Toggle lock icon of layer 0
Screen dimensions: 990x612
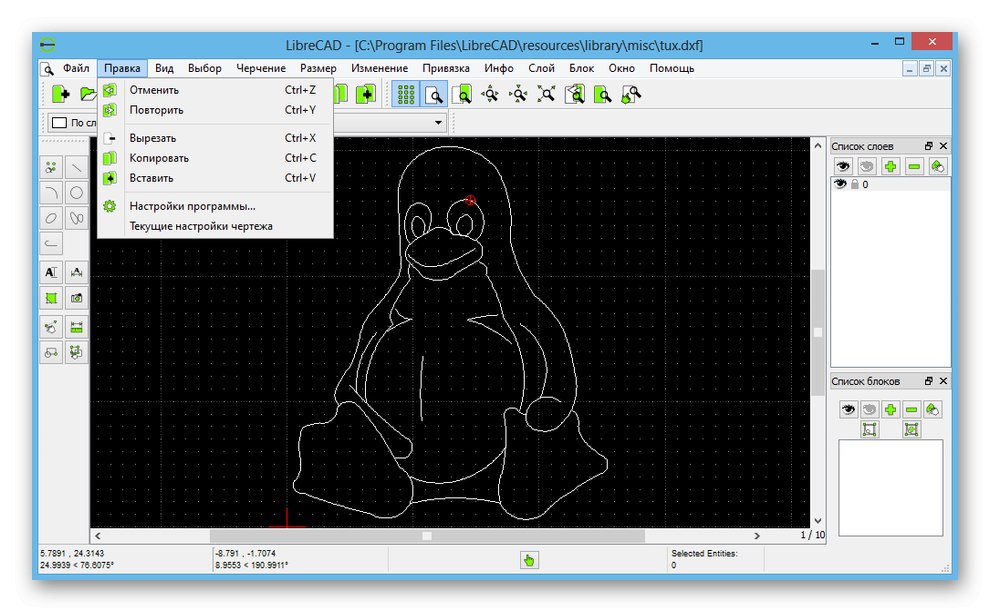[854, 184]
